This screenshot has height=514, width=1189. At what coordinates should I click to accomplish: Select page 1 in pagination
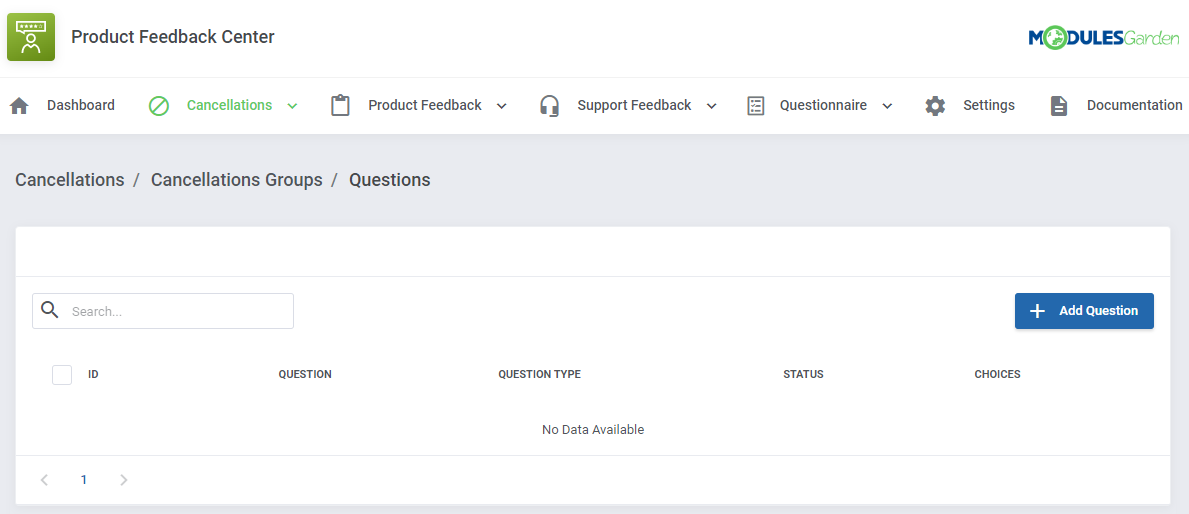click(83, 480)
